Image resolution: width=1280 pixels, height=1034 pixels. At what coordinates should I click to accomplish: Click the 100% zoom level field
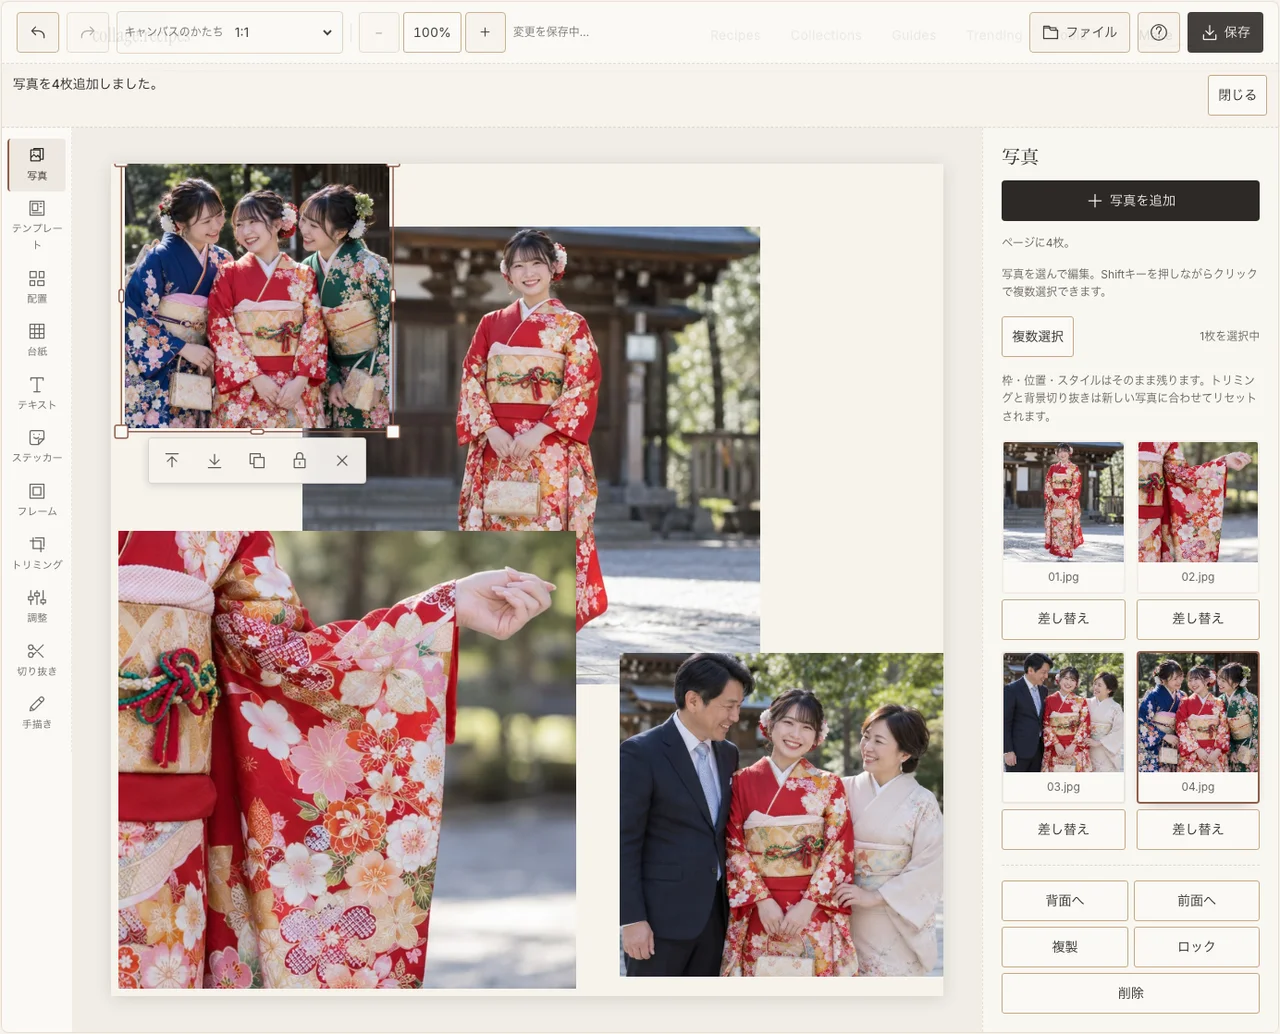point(432,32)
